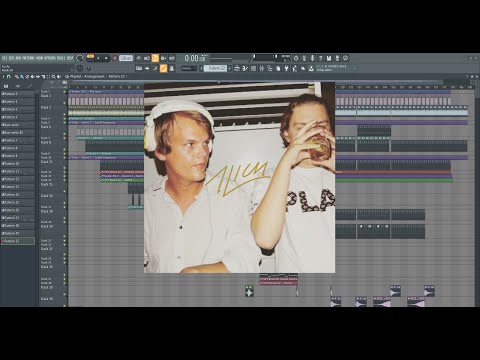Open the Browser tree icon
The width and height of the screenshot is (480, 360).
[x=270, y=68]
